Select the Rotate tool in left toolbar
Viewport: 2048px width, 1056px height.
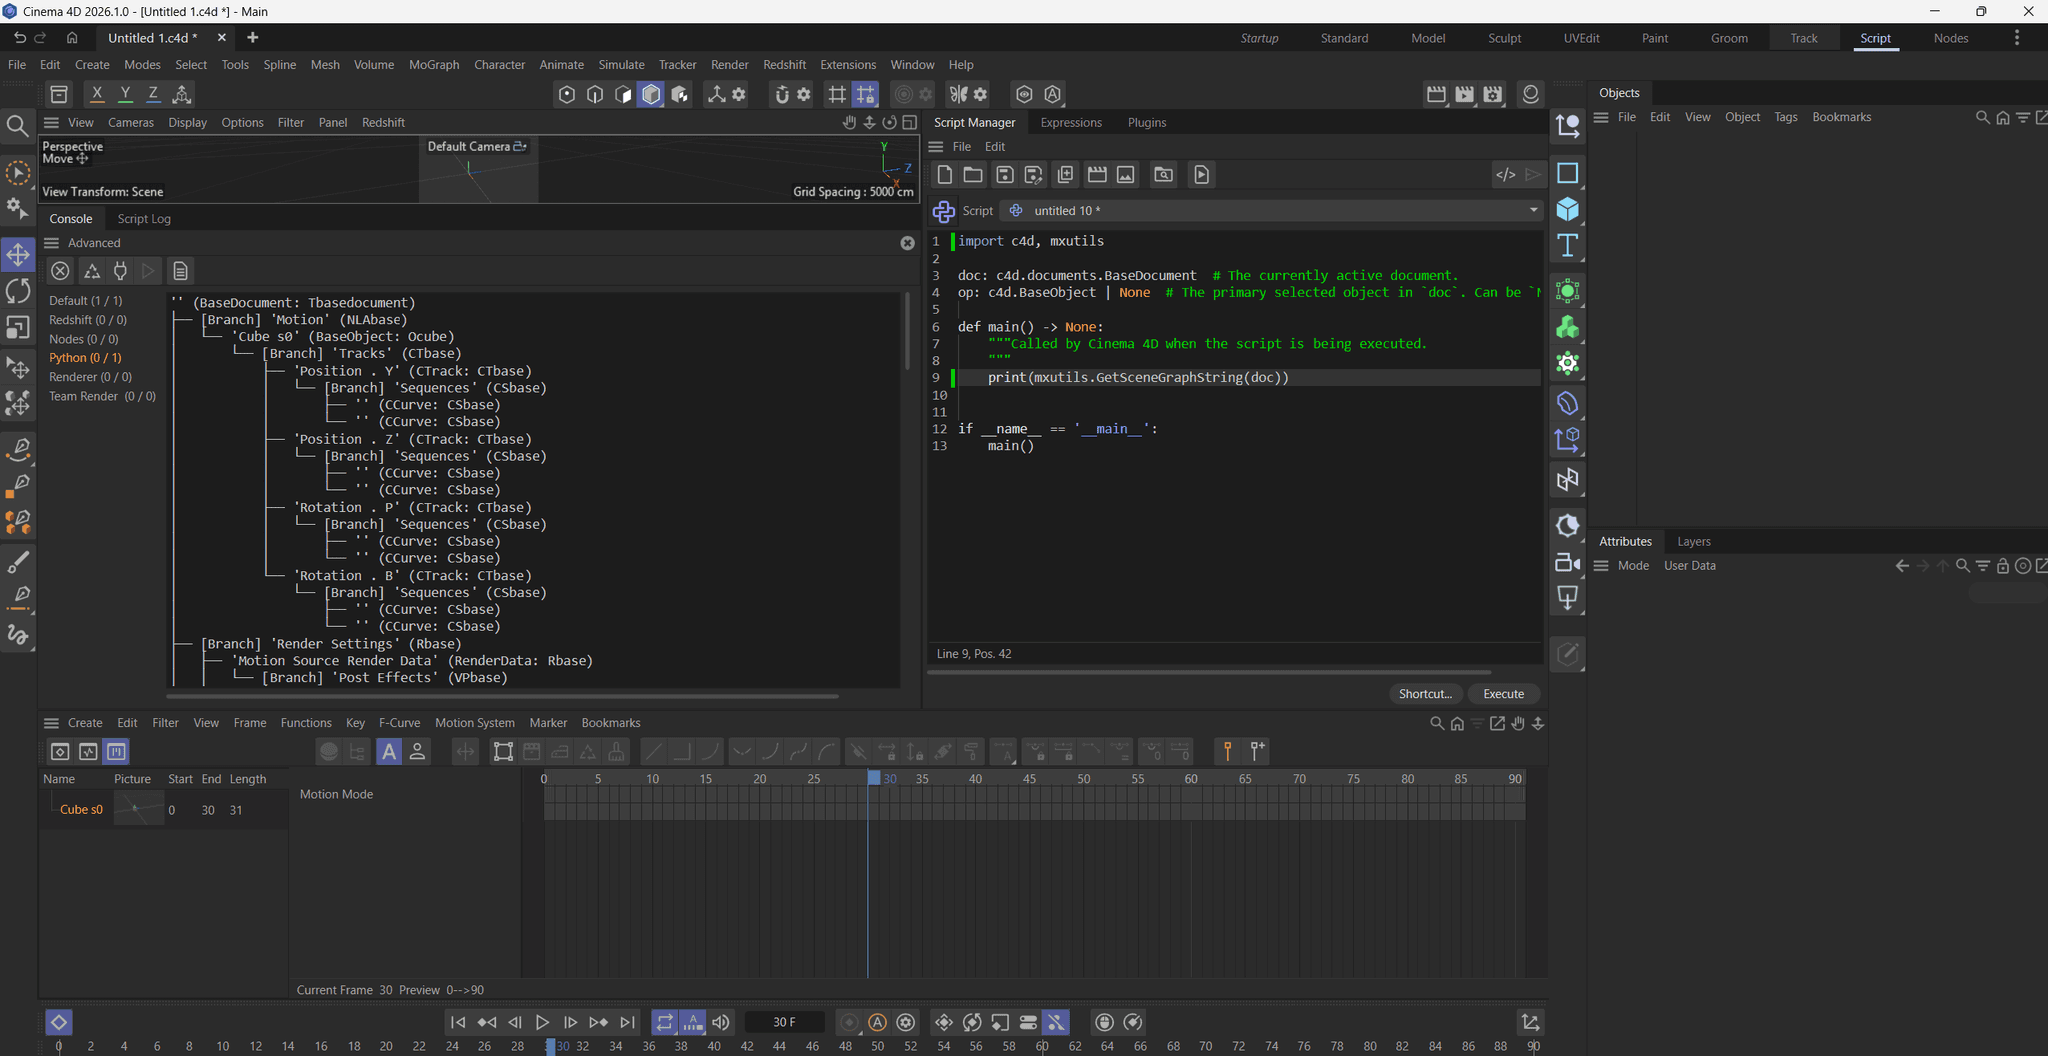pyautogui.click(x=18, y=291)
